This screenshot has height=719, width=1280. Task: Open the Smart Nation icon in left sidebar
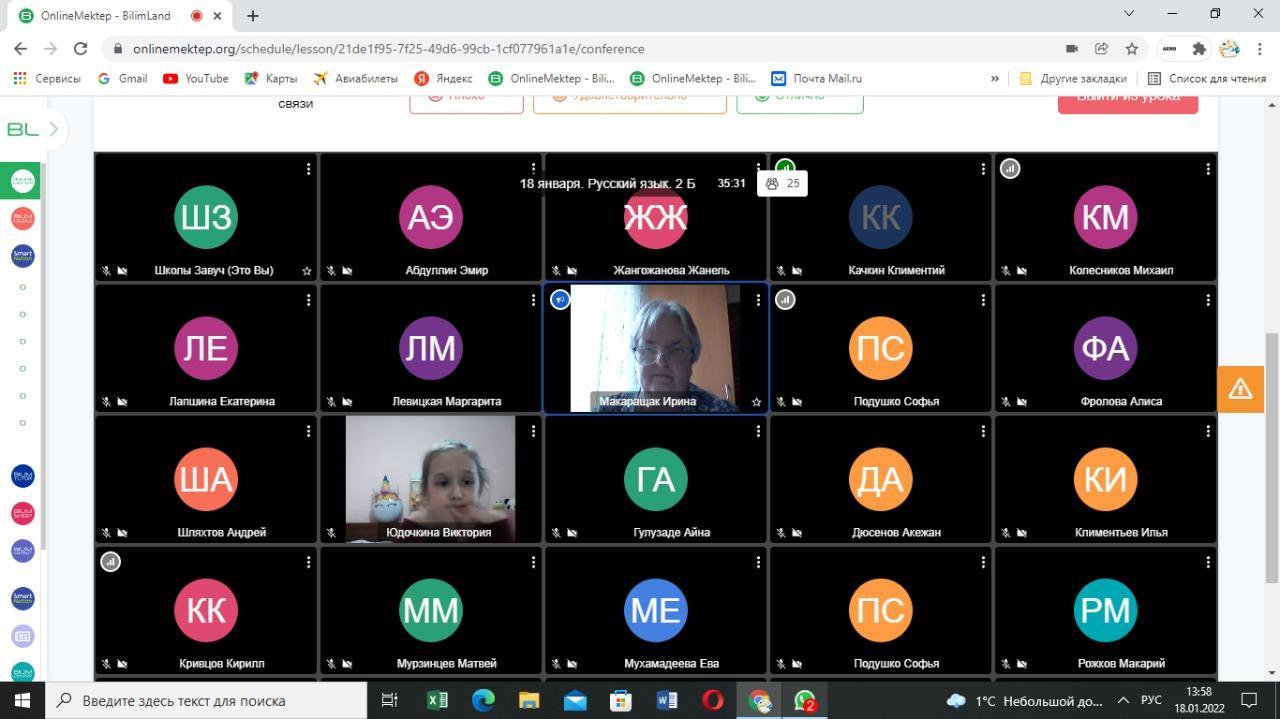[x=22, y=255]
